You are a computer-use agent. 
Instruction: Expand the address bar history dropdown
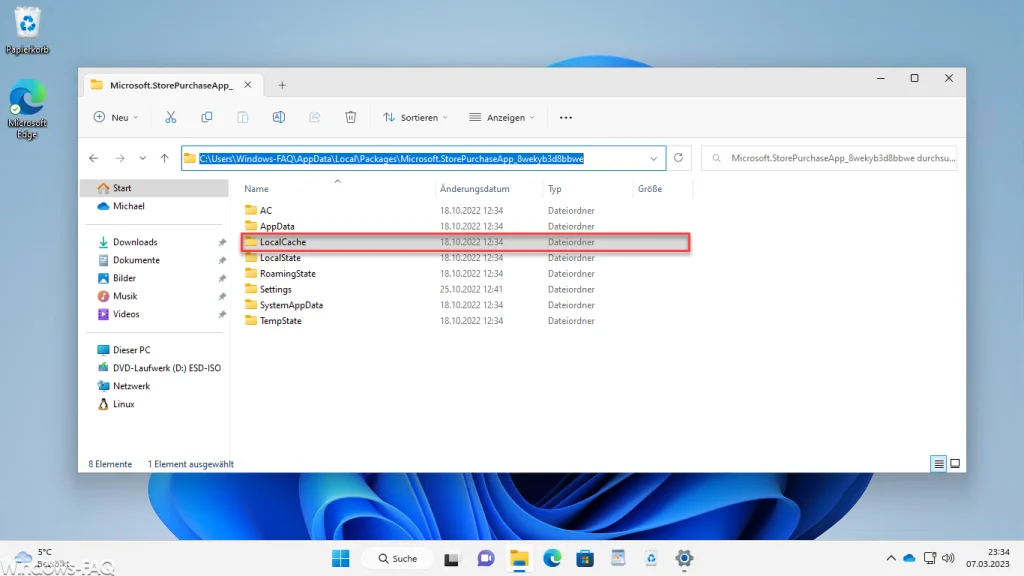coord(653,159)
